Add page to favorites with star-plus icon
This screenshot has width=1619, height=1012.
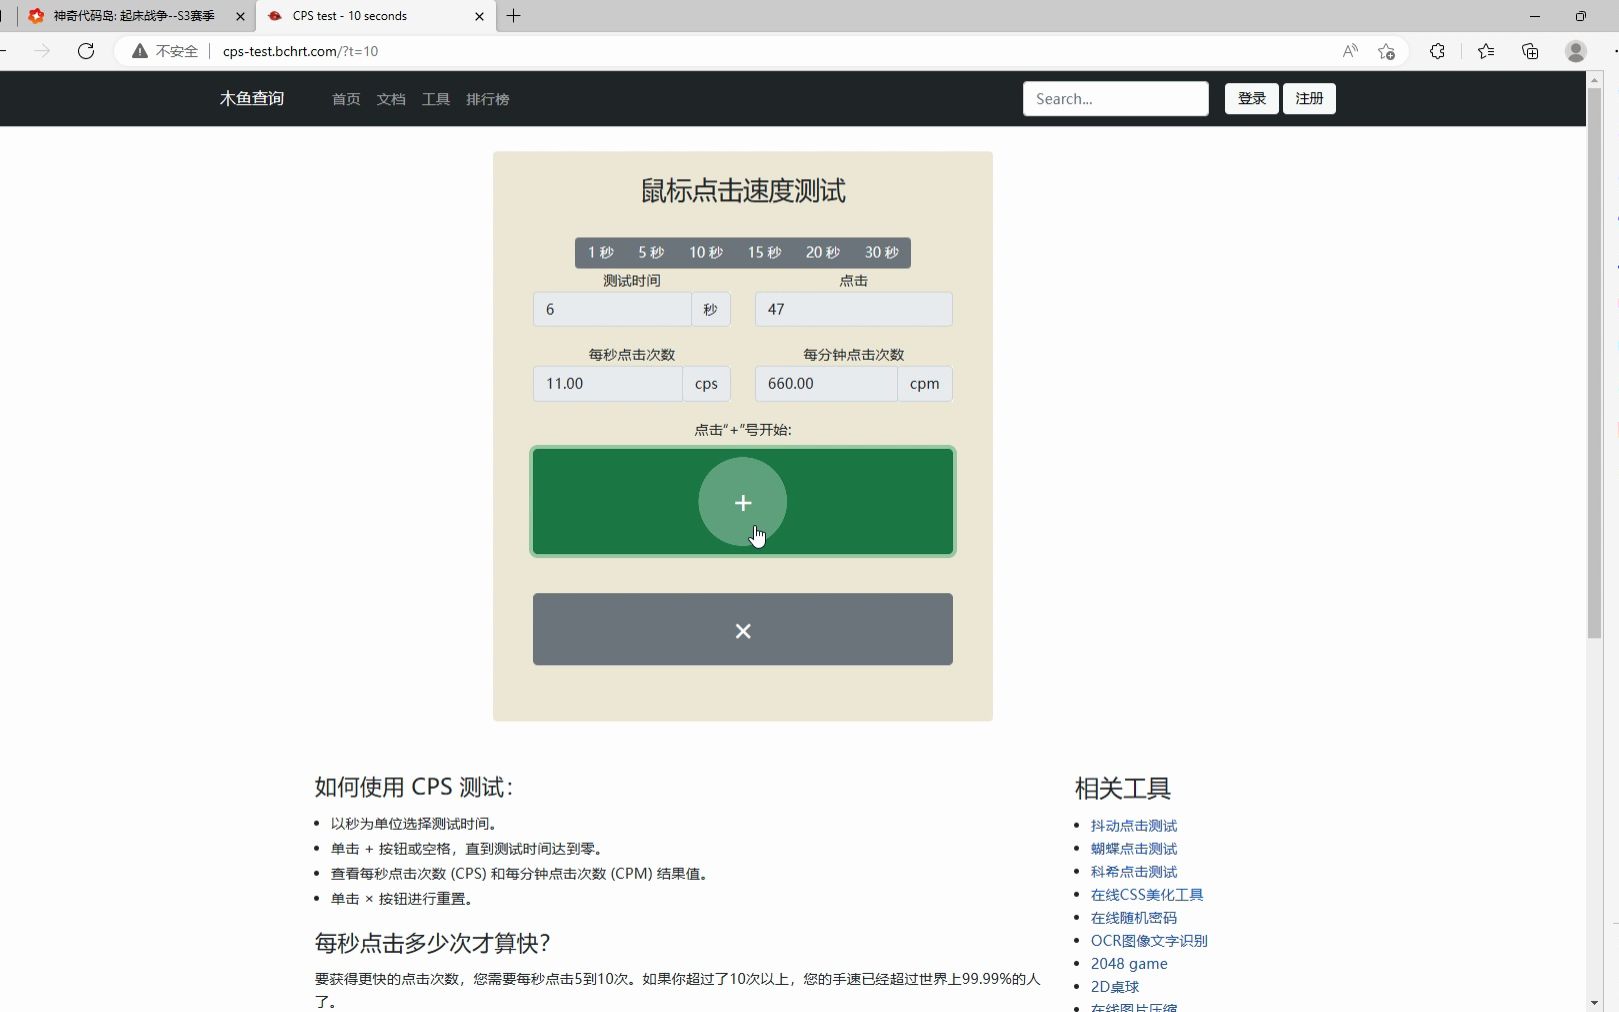tap(1386, 51)
